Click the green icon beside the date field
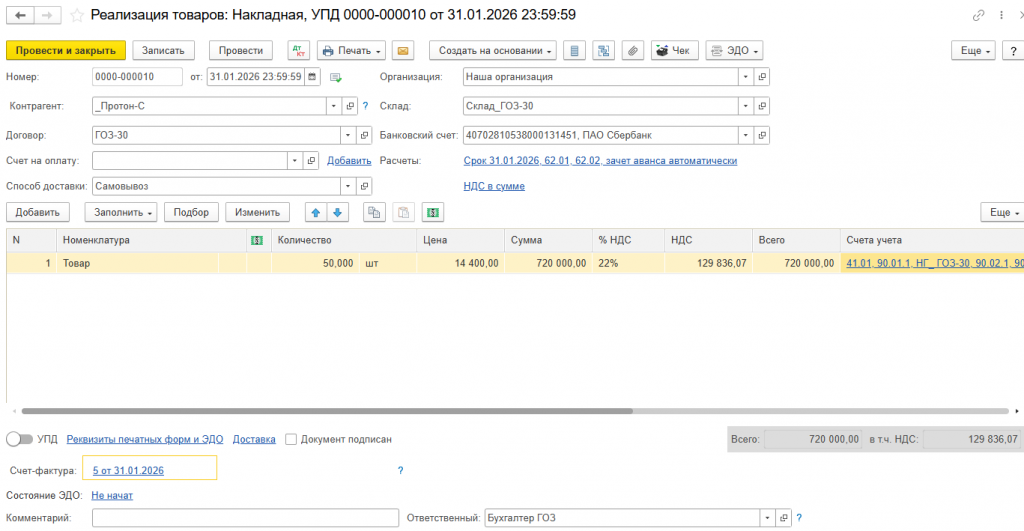The height and width of the screenshot is (531, 1024). tap(336, 77)
